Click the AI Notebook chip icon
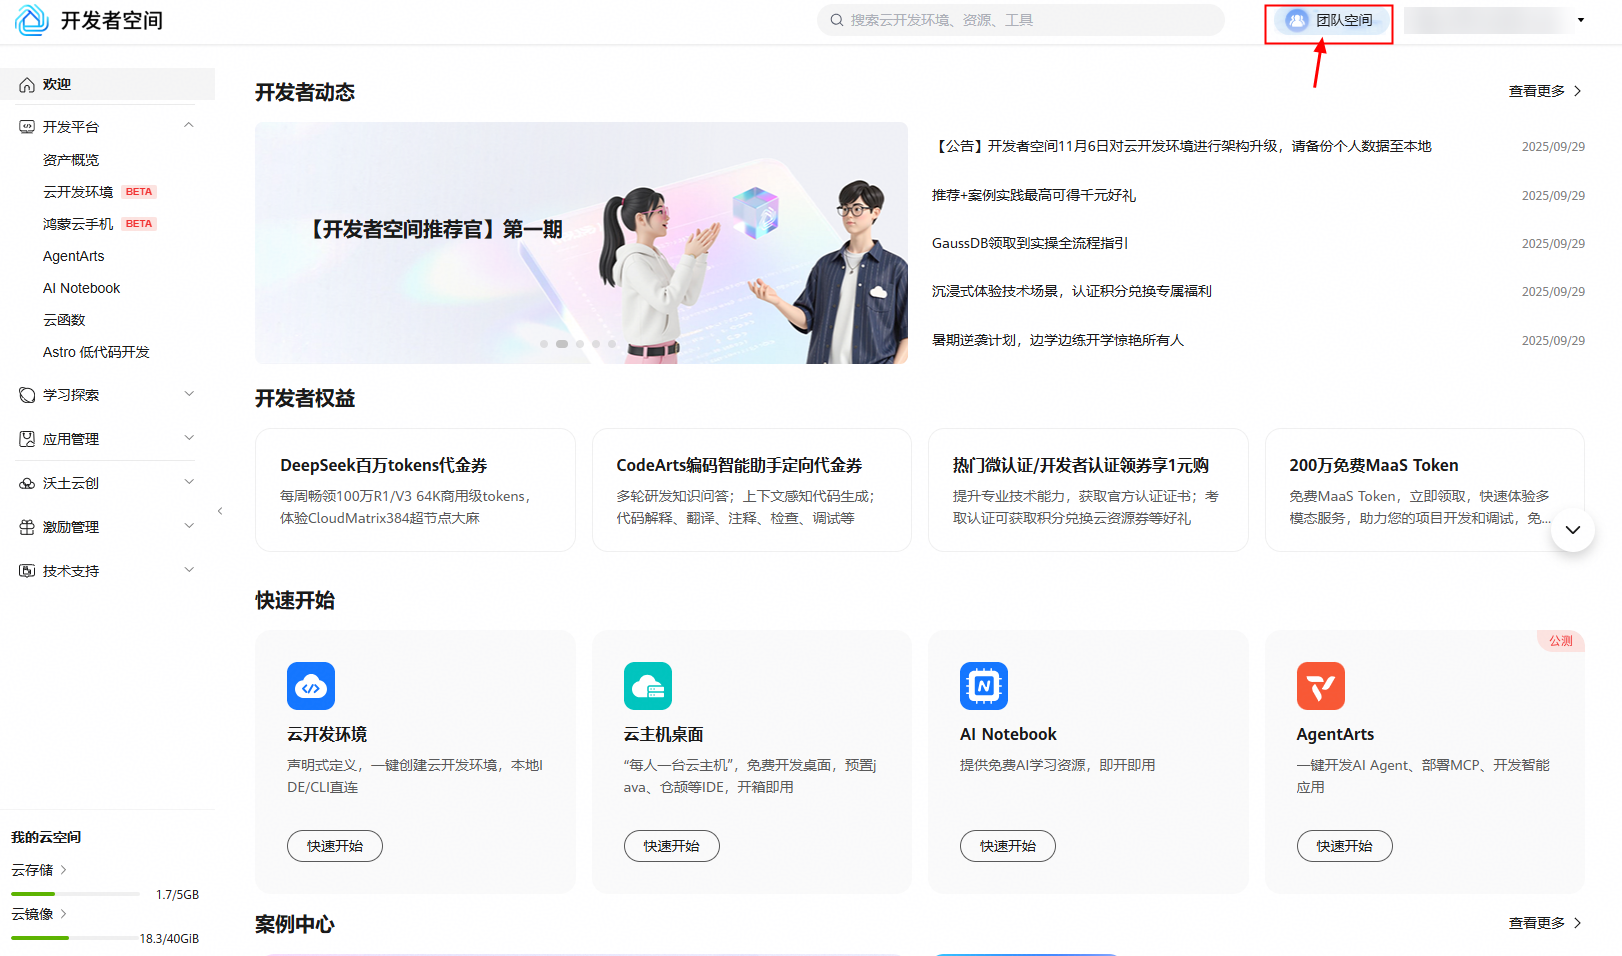1622x956 pixels. point(984,686)
